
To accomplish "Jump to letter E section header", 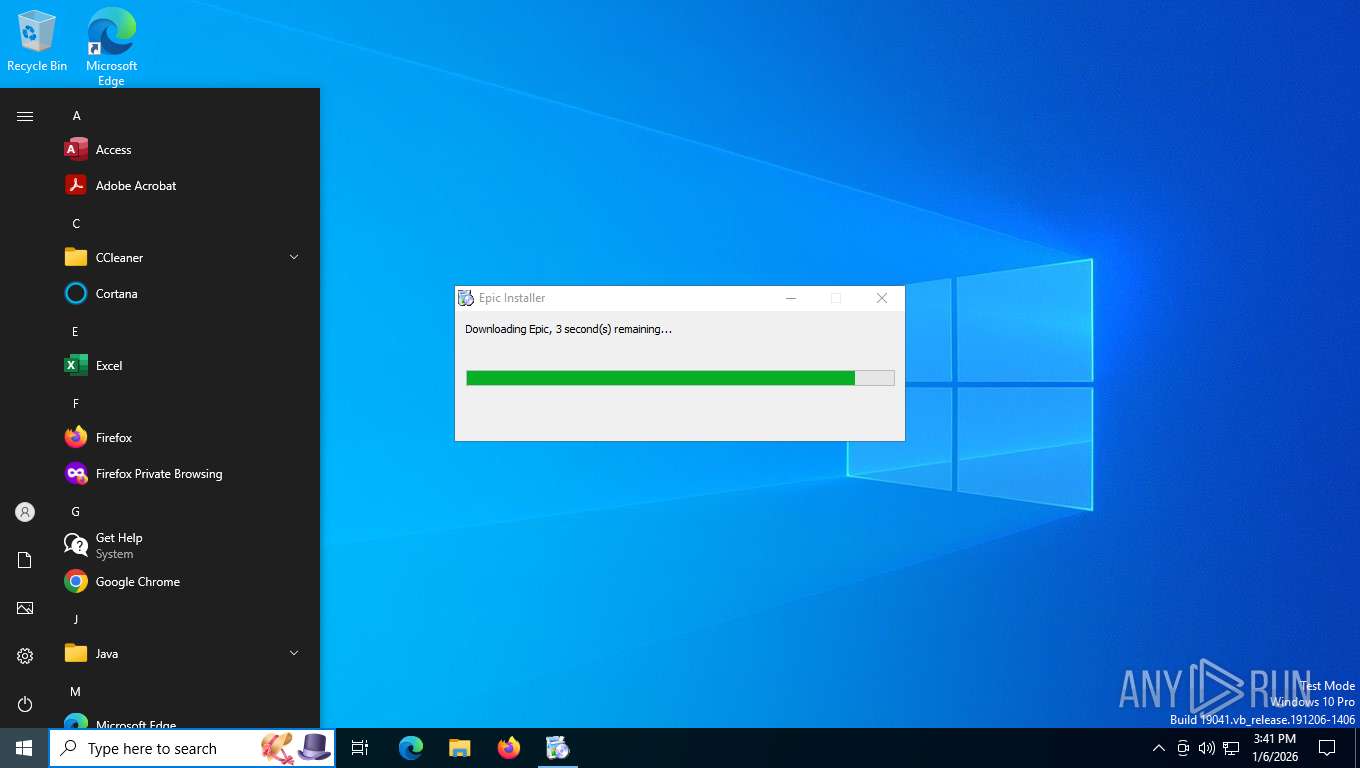I will 75,332.
